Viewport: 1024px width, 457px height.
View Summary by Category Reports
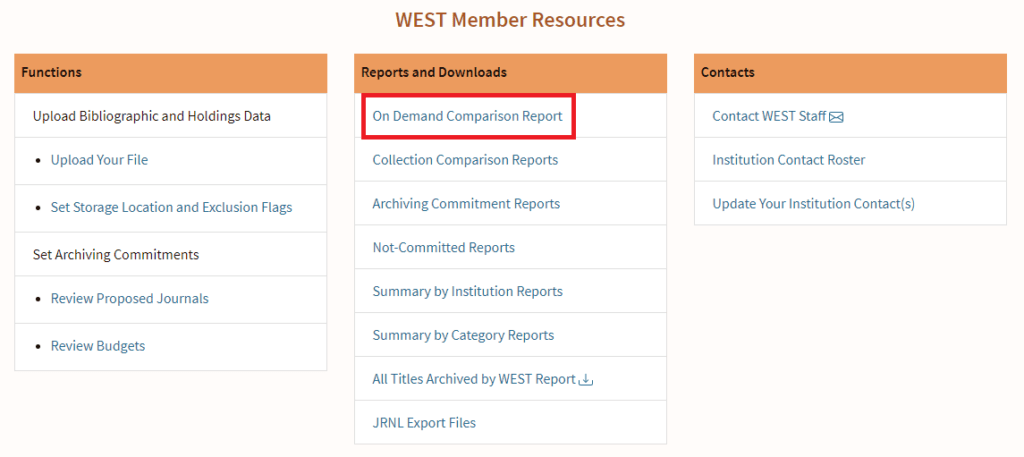(464, 335)
